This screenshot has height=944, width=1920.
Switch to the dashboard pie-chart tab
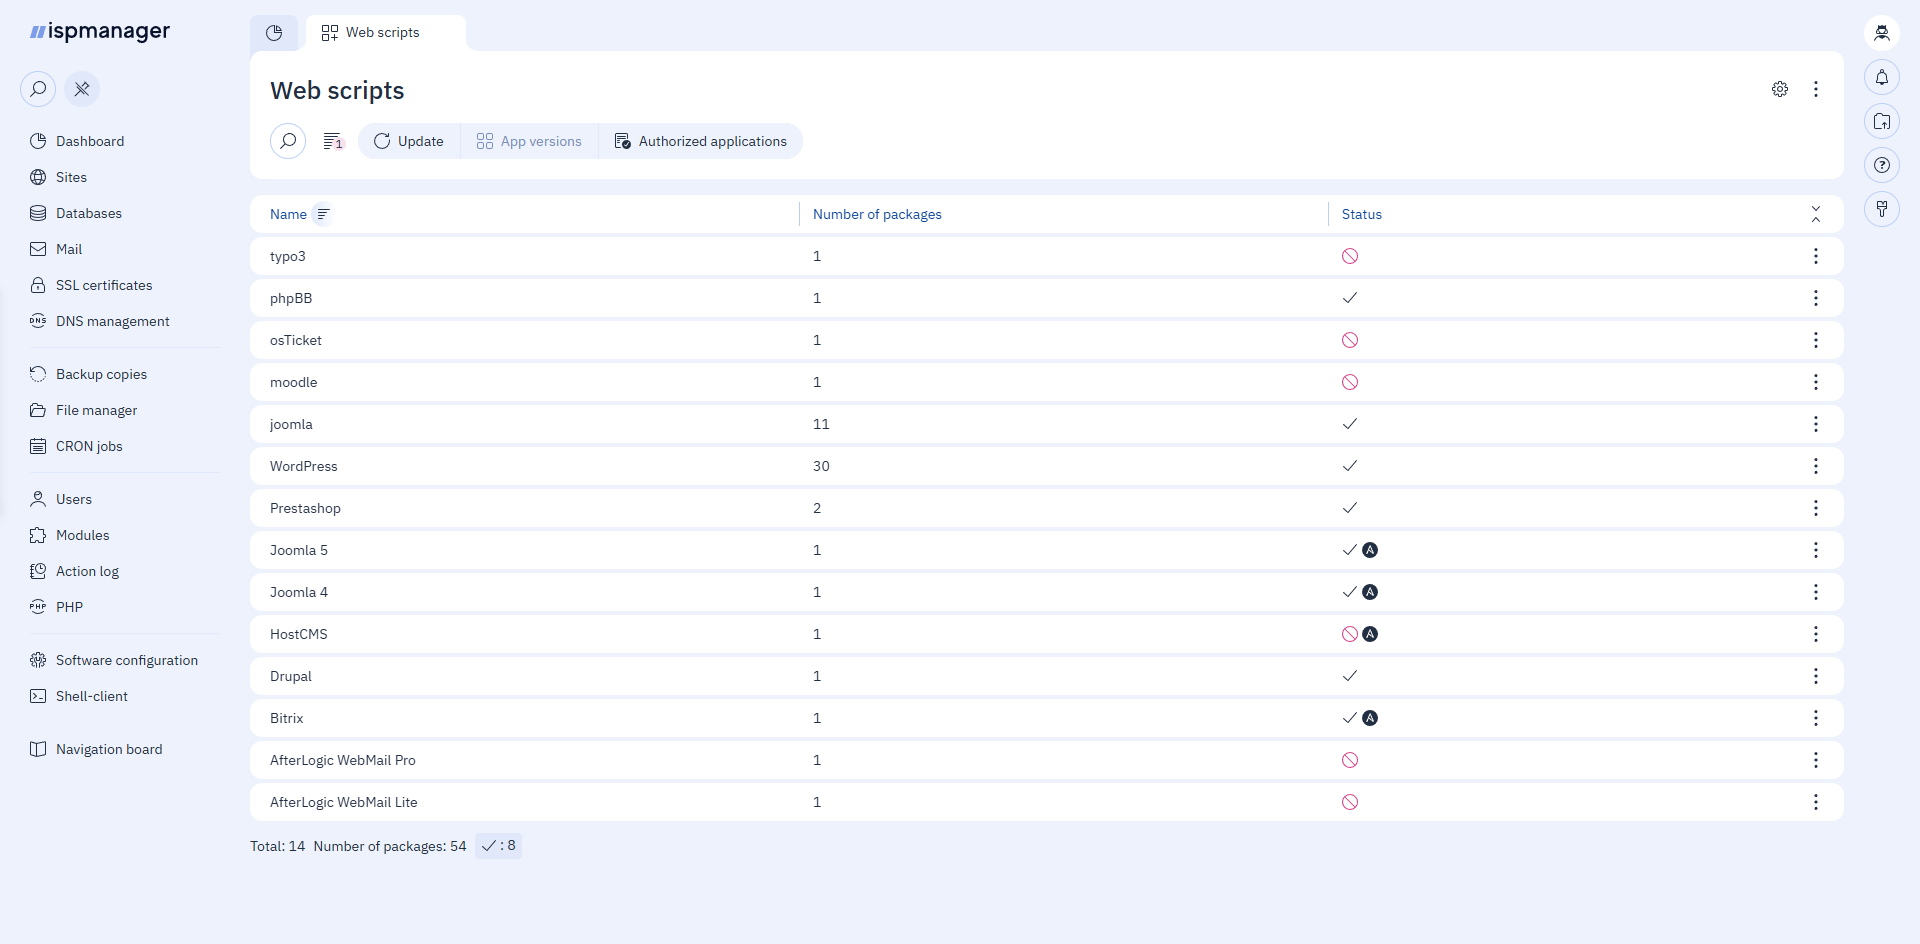(274, 33)
